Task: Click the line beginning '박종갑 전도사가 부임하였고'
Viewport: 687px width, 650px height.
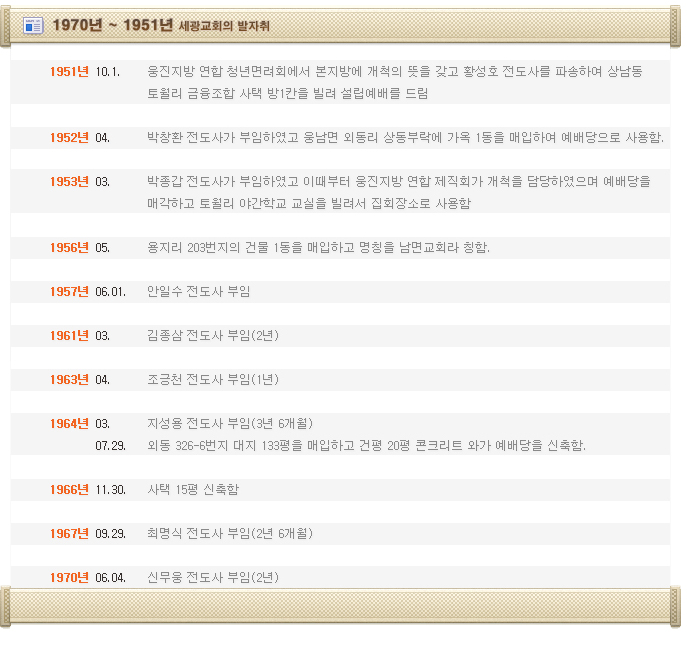Action: 399,181
